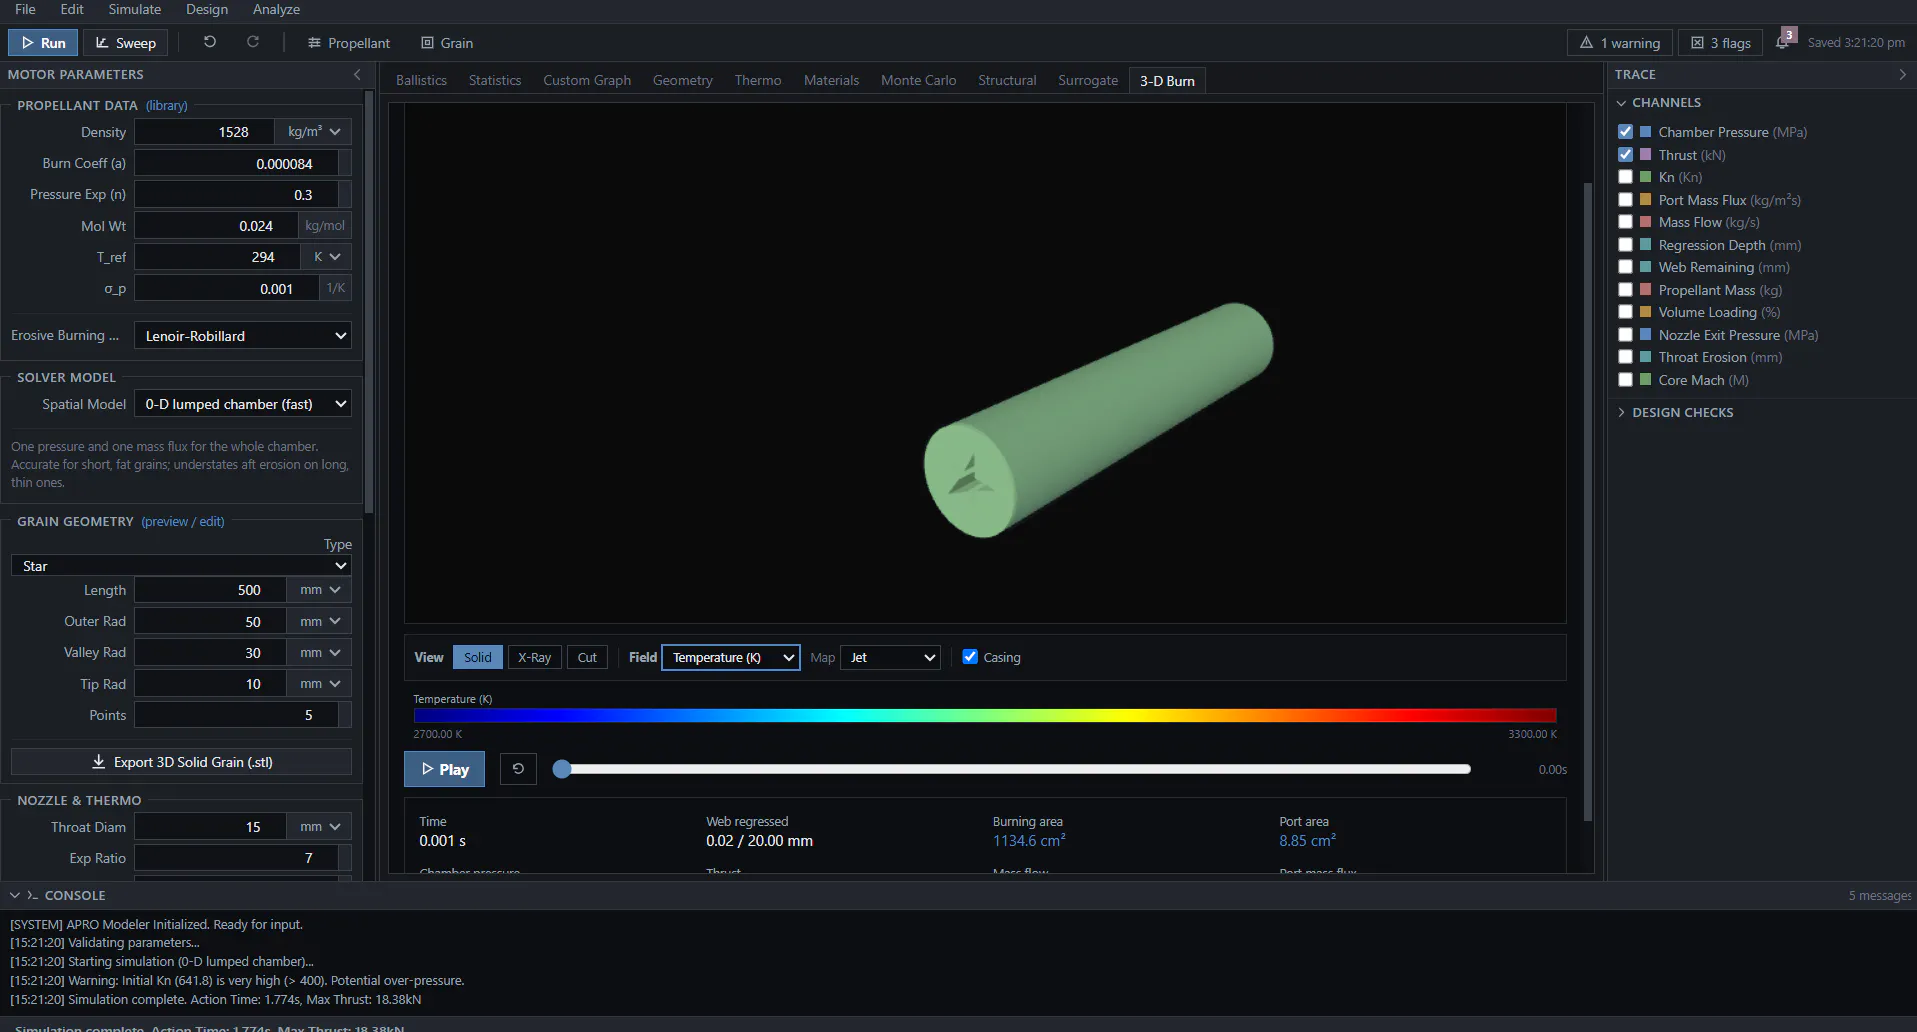1917x1032 pixels.
Task: Open the Analyze menu
Action: pyautogui.click(x=276, y=10)
